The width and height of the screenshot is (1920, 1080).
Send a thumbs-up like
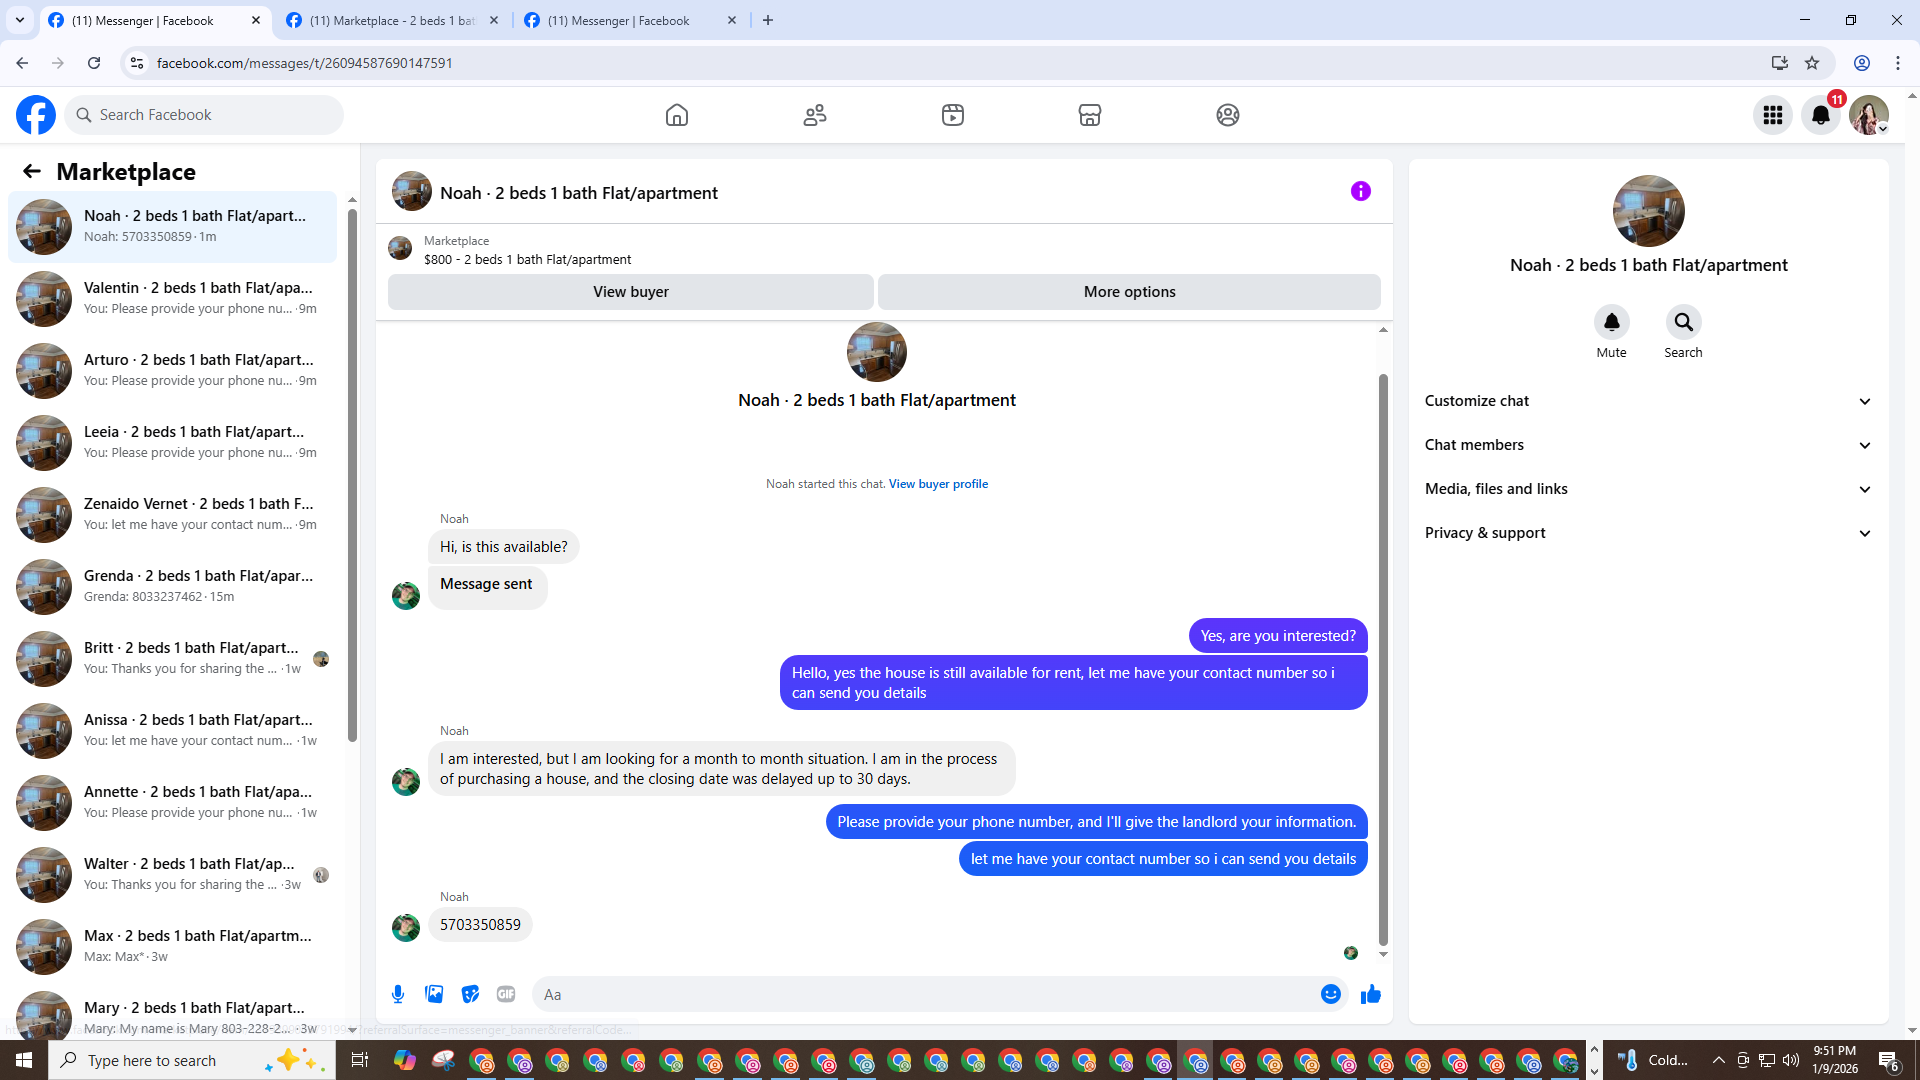(1370, 994)
